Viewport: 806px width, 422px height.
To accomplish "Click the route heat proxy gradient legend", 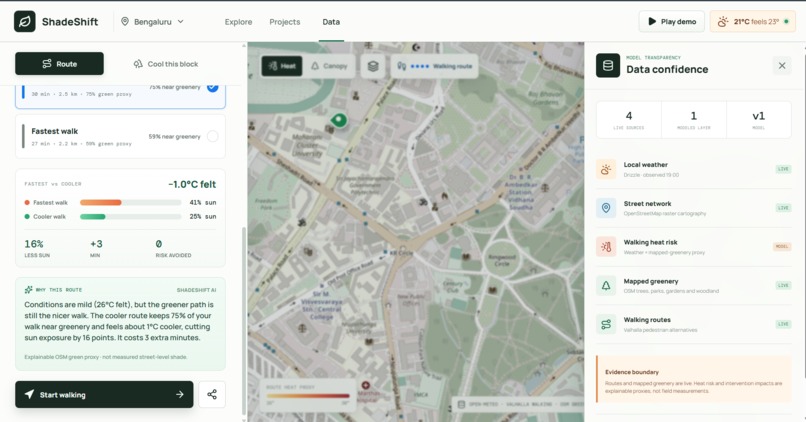I will [x=307, y=395].
